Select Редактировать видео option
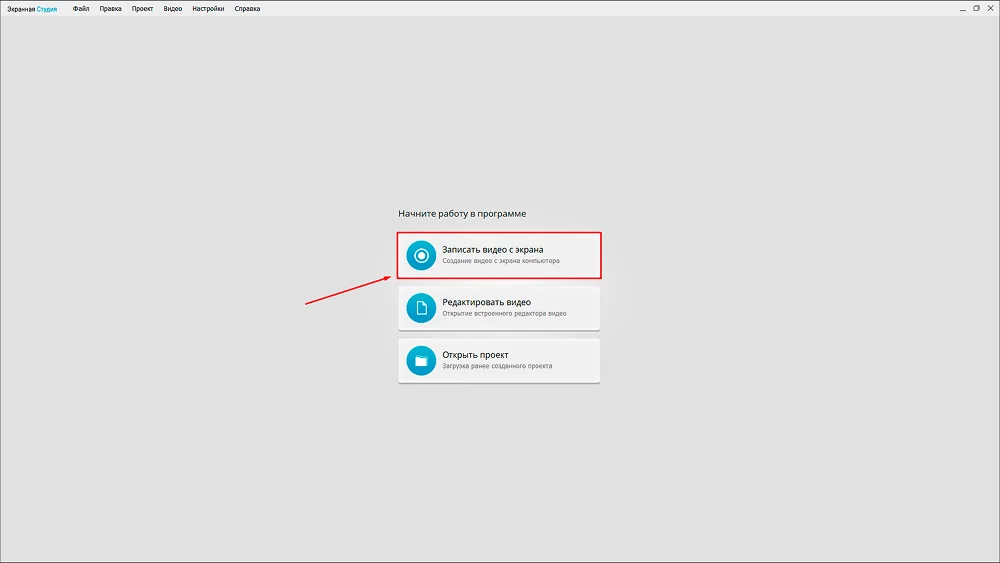Screen dimensions: 1000x563 (499, 308)
